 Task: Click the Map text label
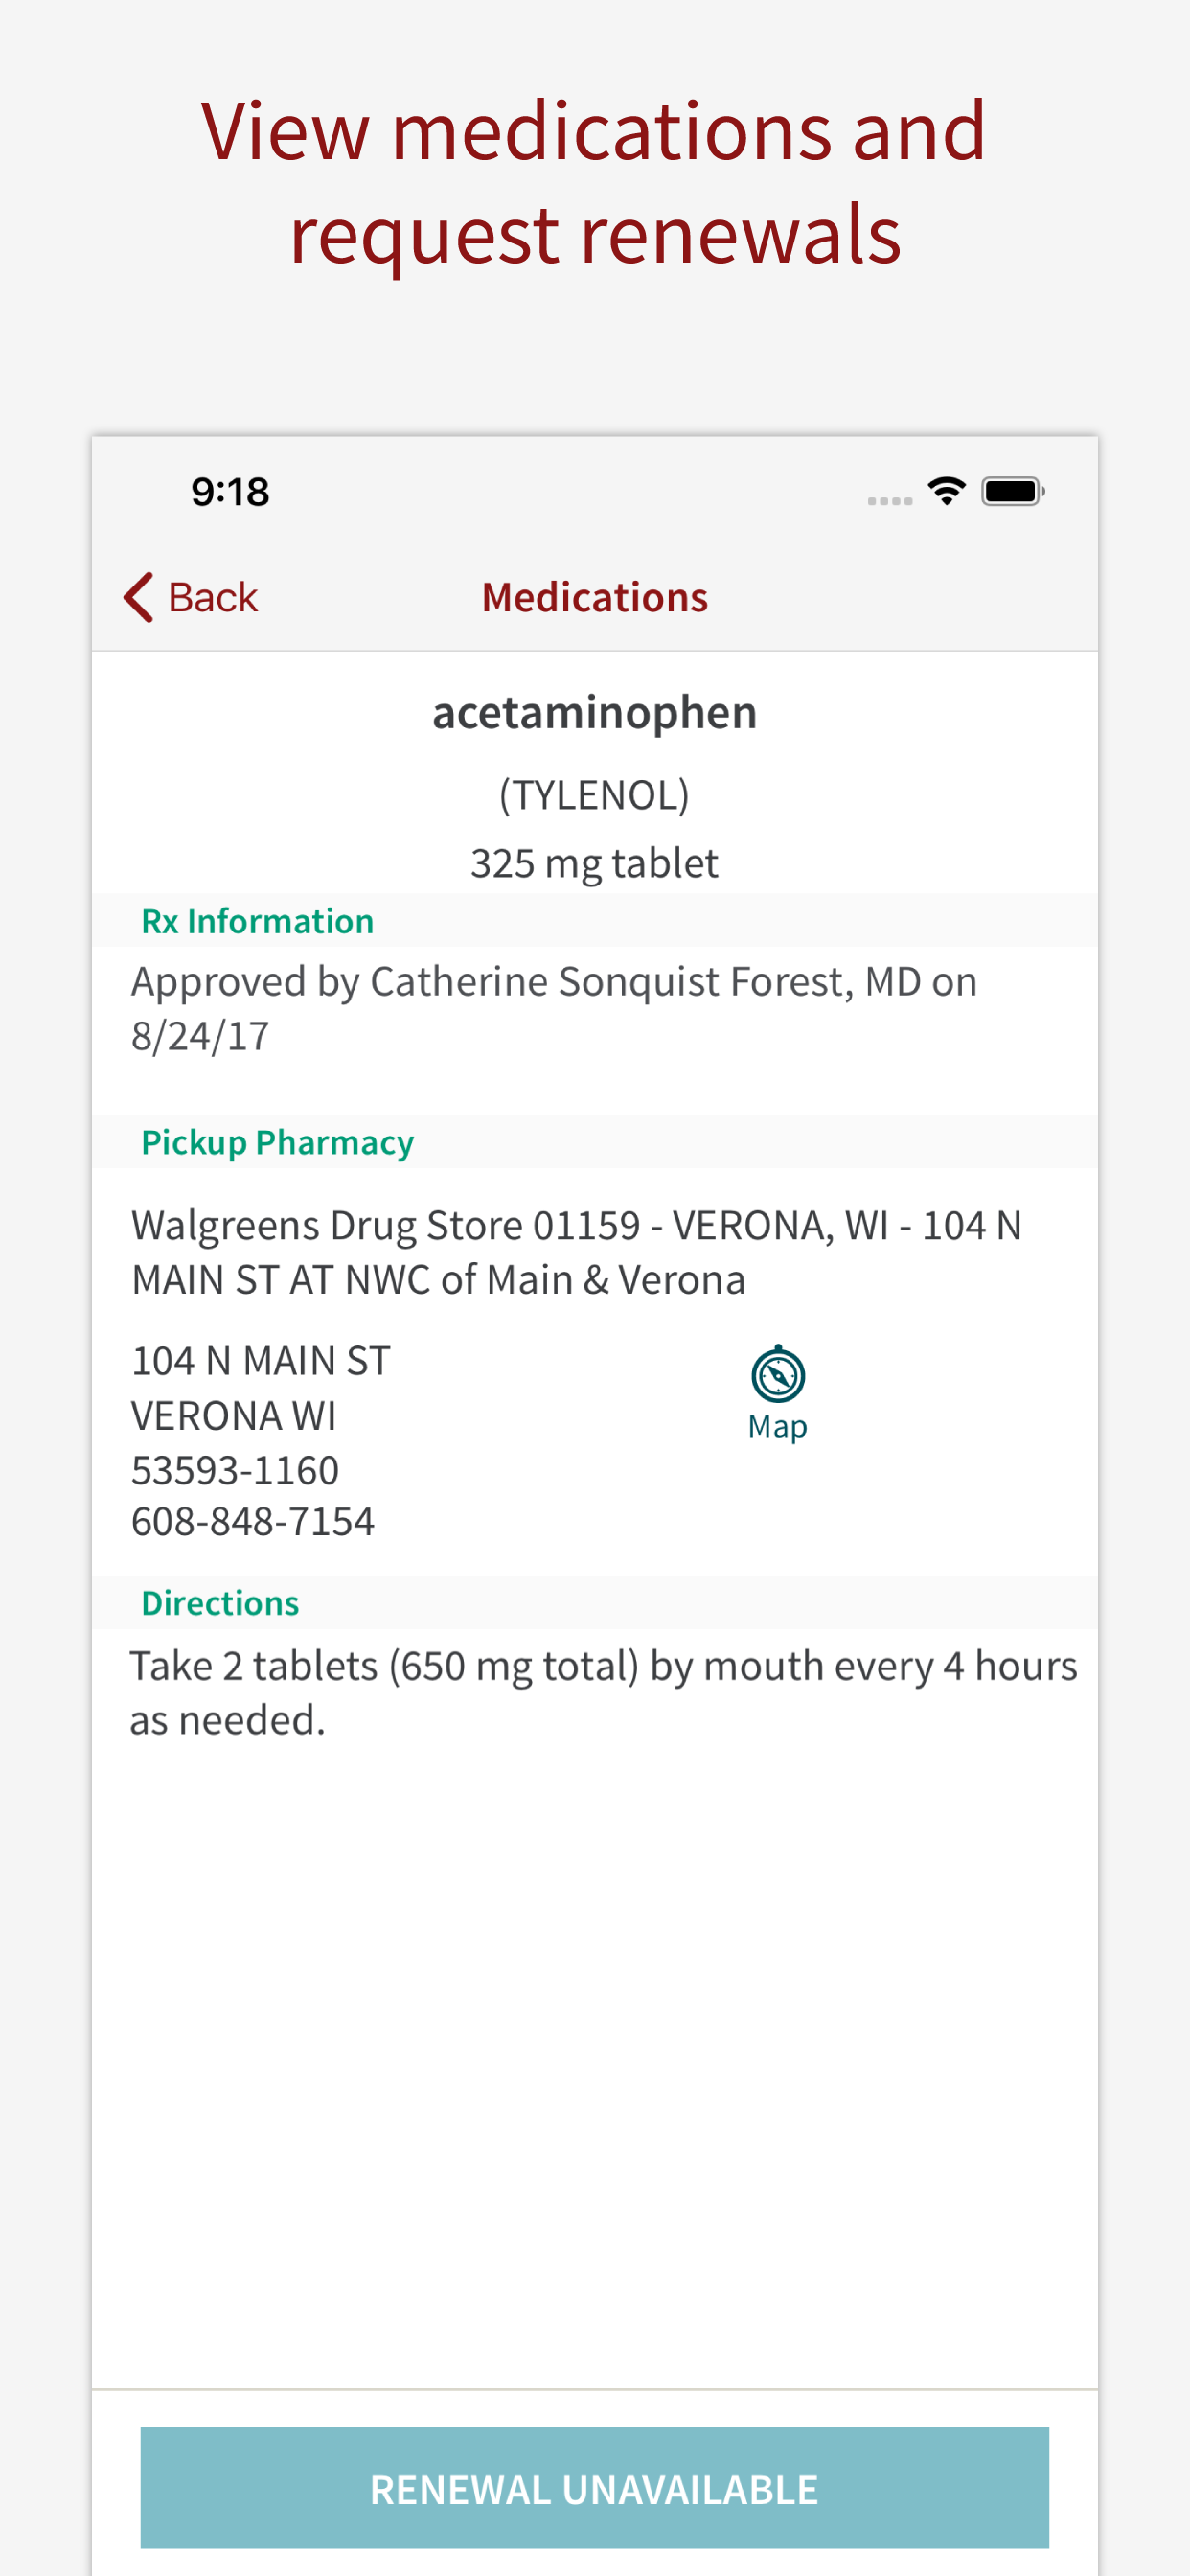coord(777,1426)
